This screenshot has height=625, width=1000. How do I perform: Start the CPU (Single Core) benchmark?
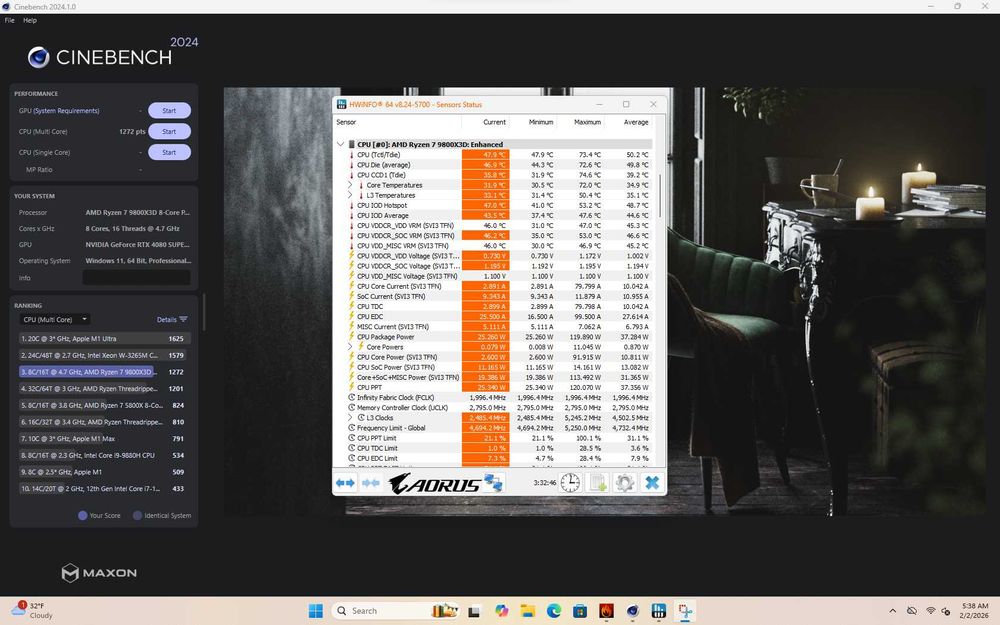[169, 152]
